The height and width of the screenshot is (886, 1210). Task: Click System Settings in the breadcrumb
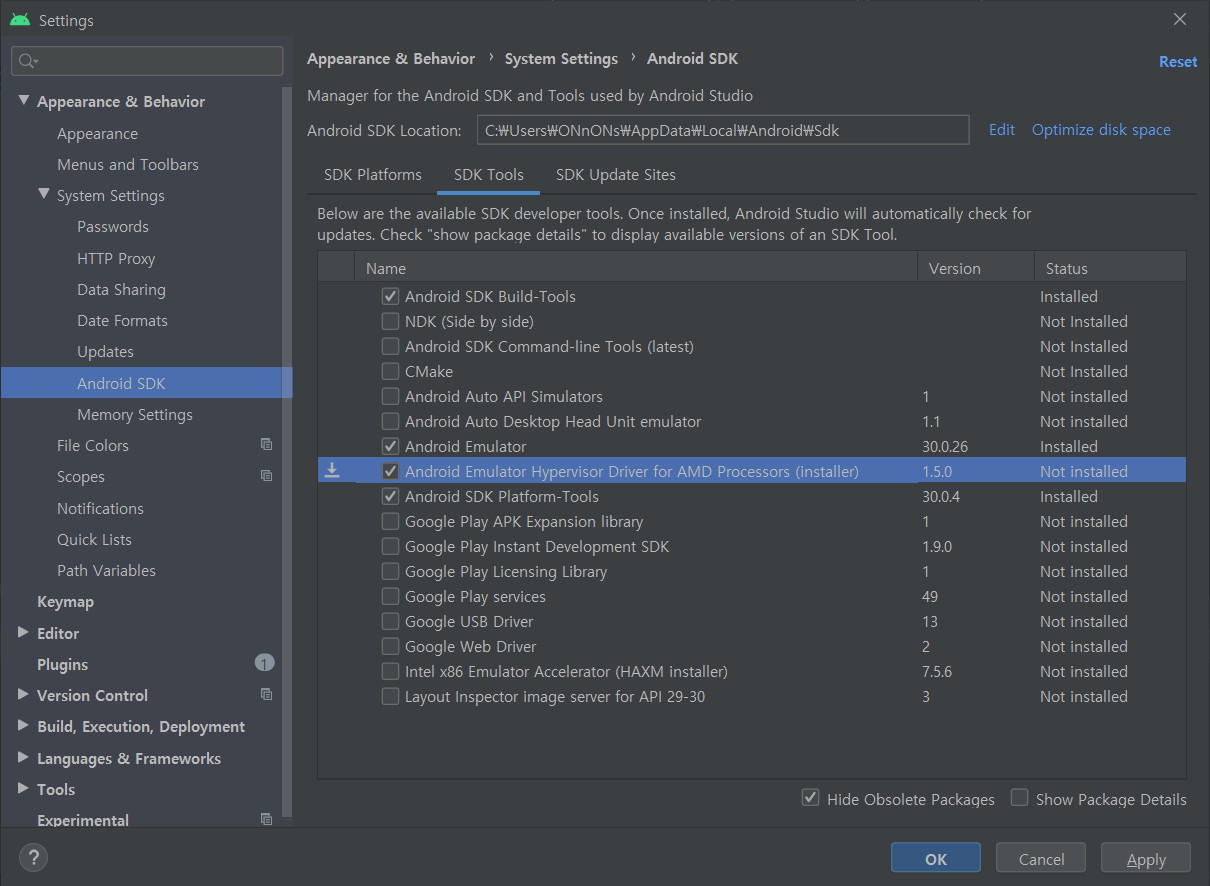(x=561, y=59)
